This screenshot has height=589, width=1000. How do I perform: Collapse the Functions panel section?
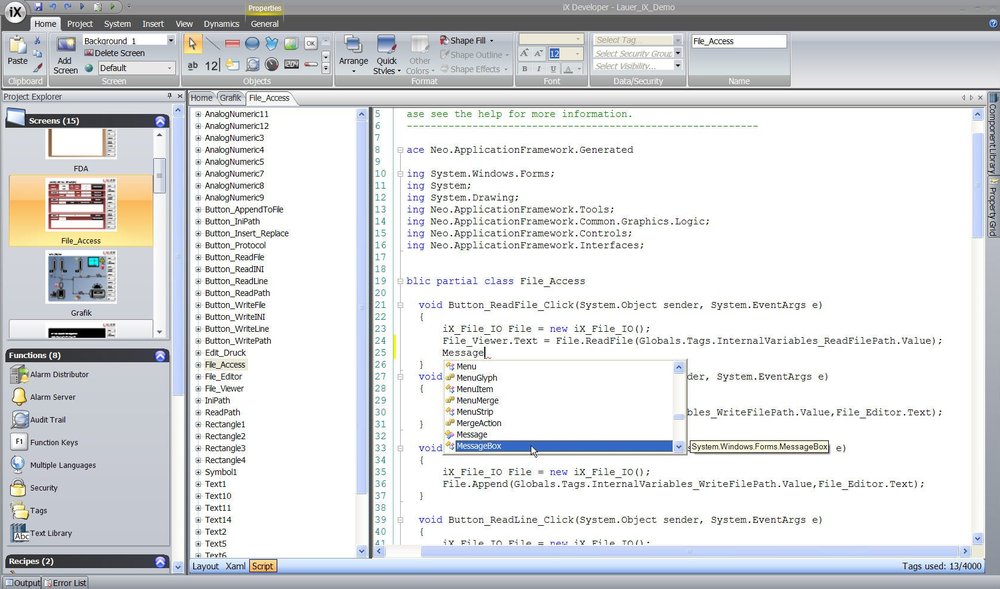[x=160, y=355]
